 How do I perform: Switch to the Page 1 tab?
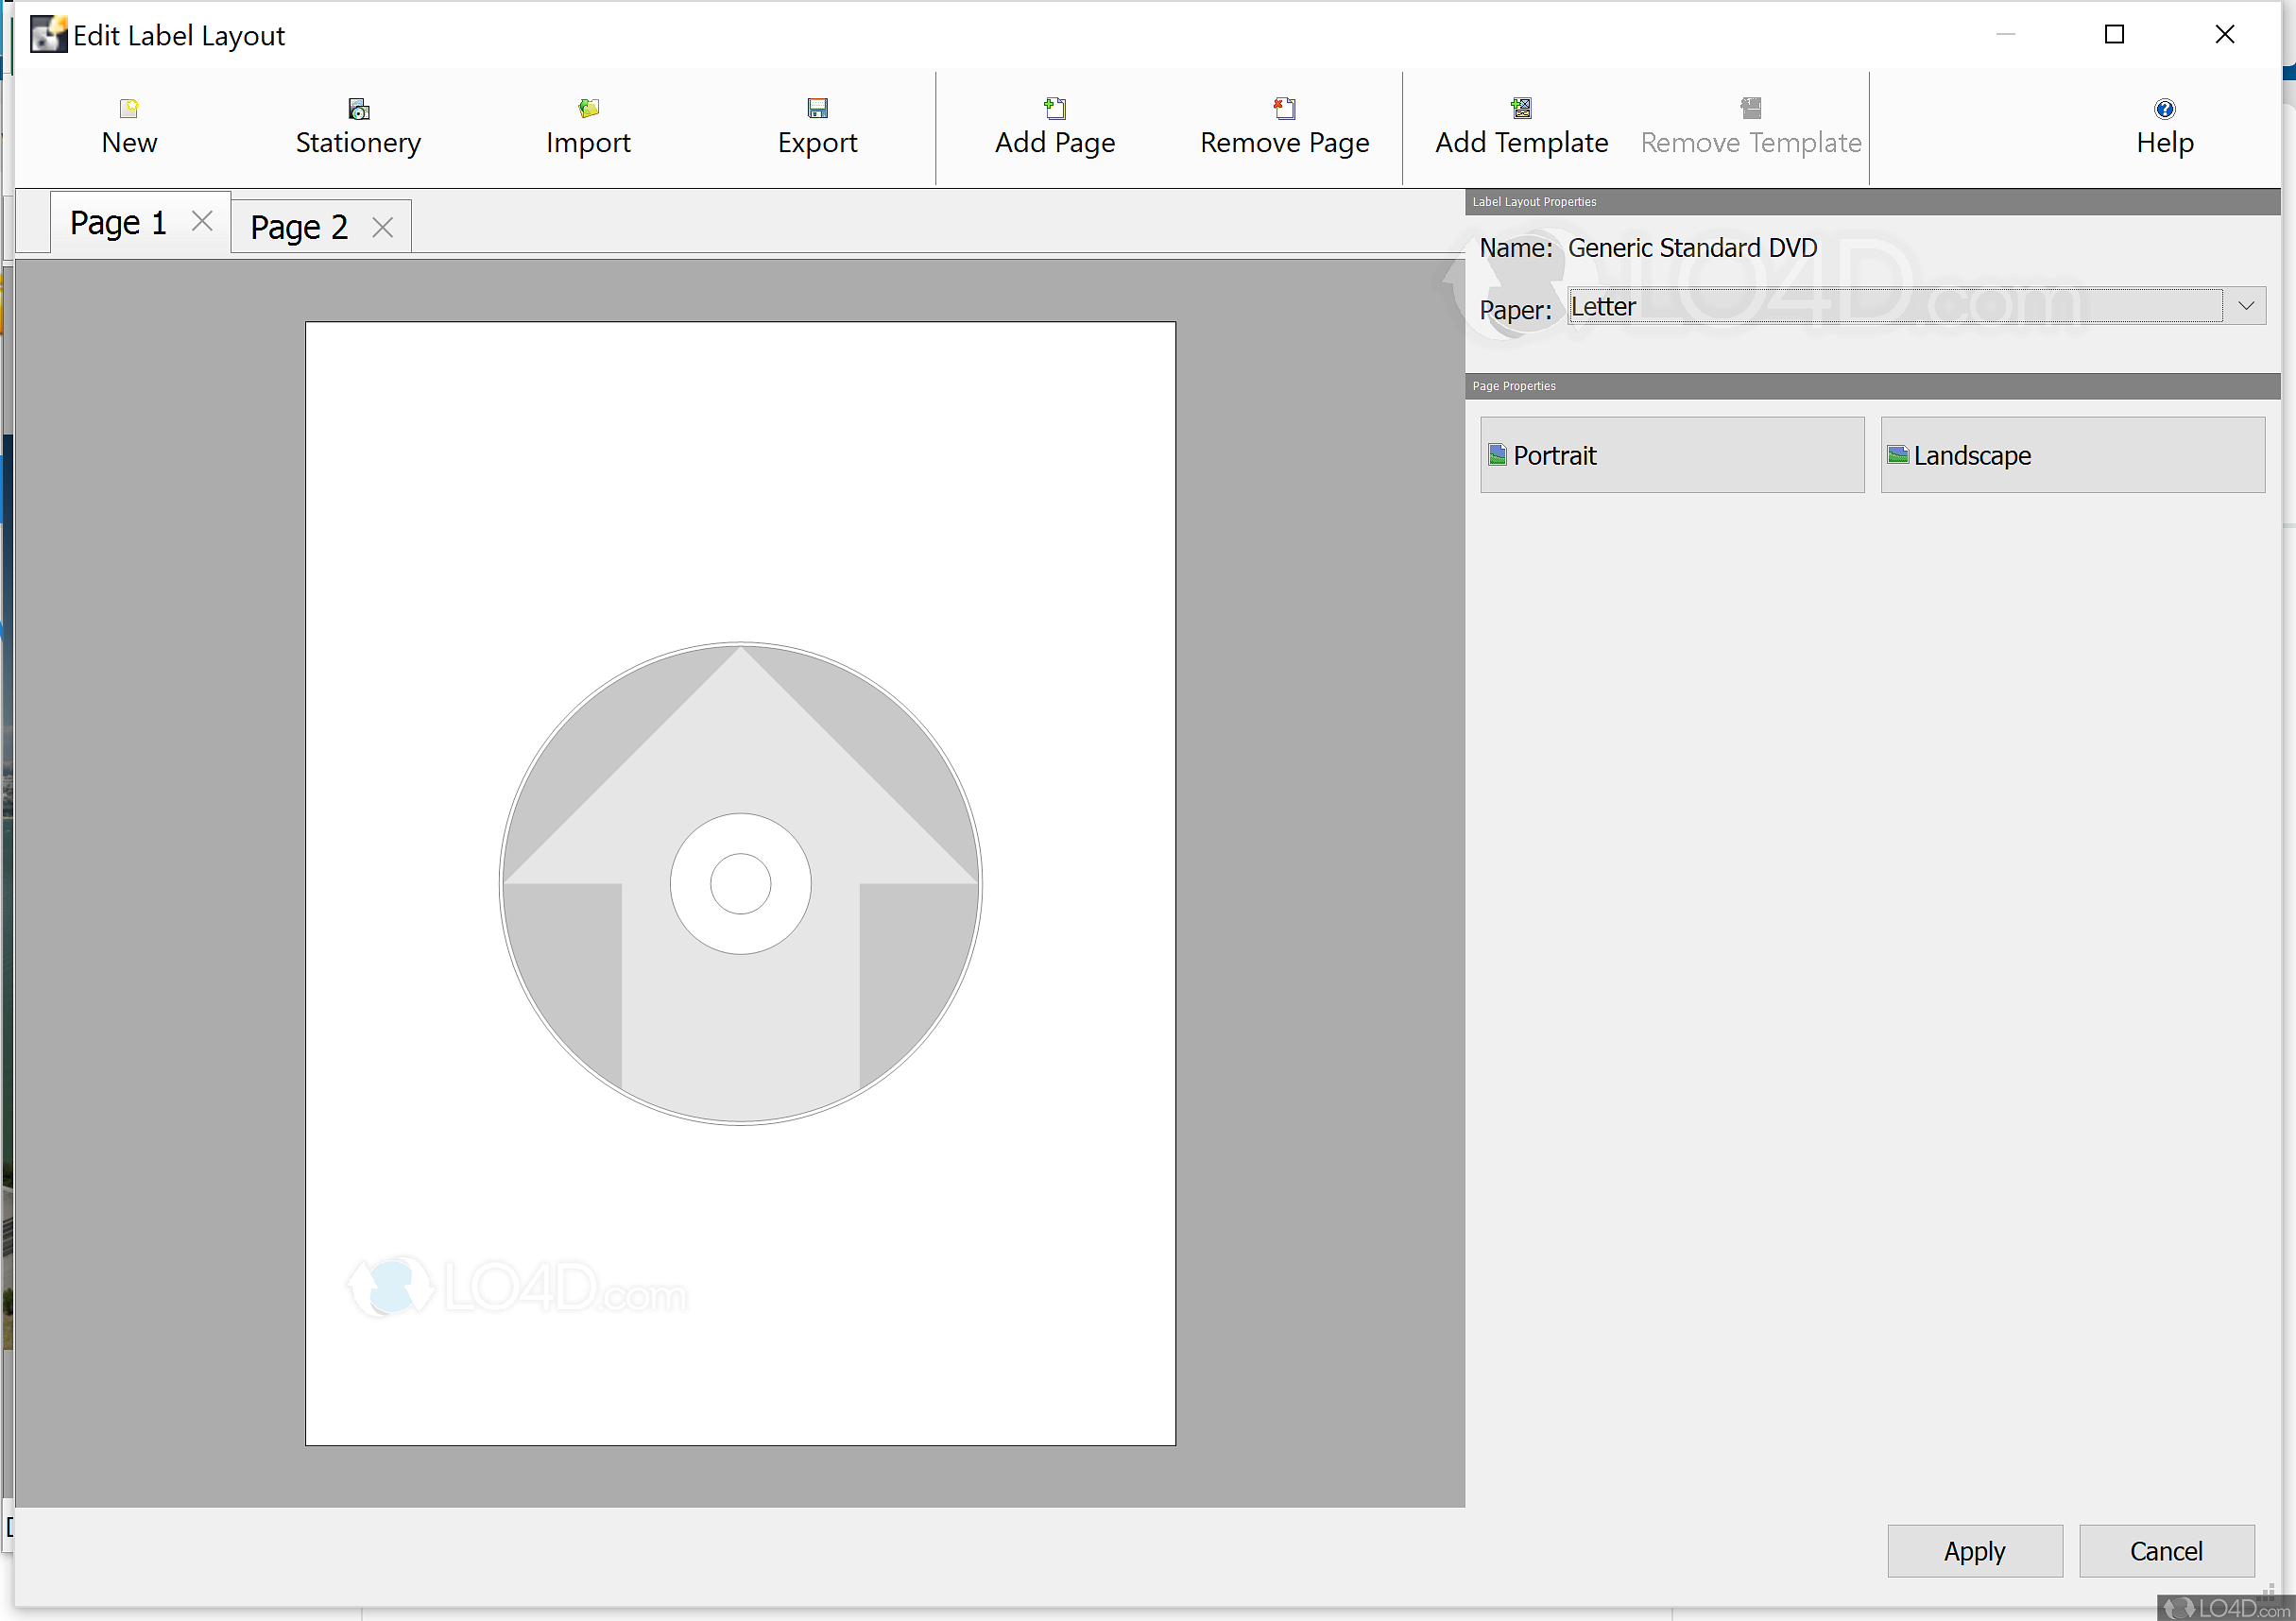click(116, 222)
